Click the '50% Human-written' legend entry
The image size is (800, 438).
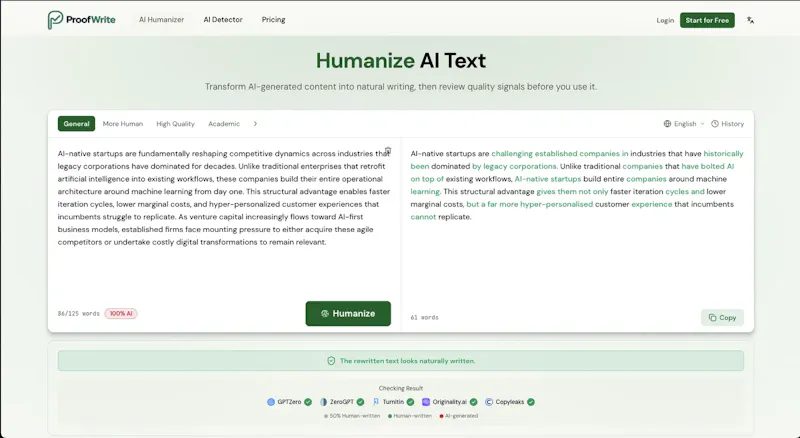tap(352, 416)
